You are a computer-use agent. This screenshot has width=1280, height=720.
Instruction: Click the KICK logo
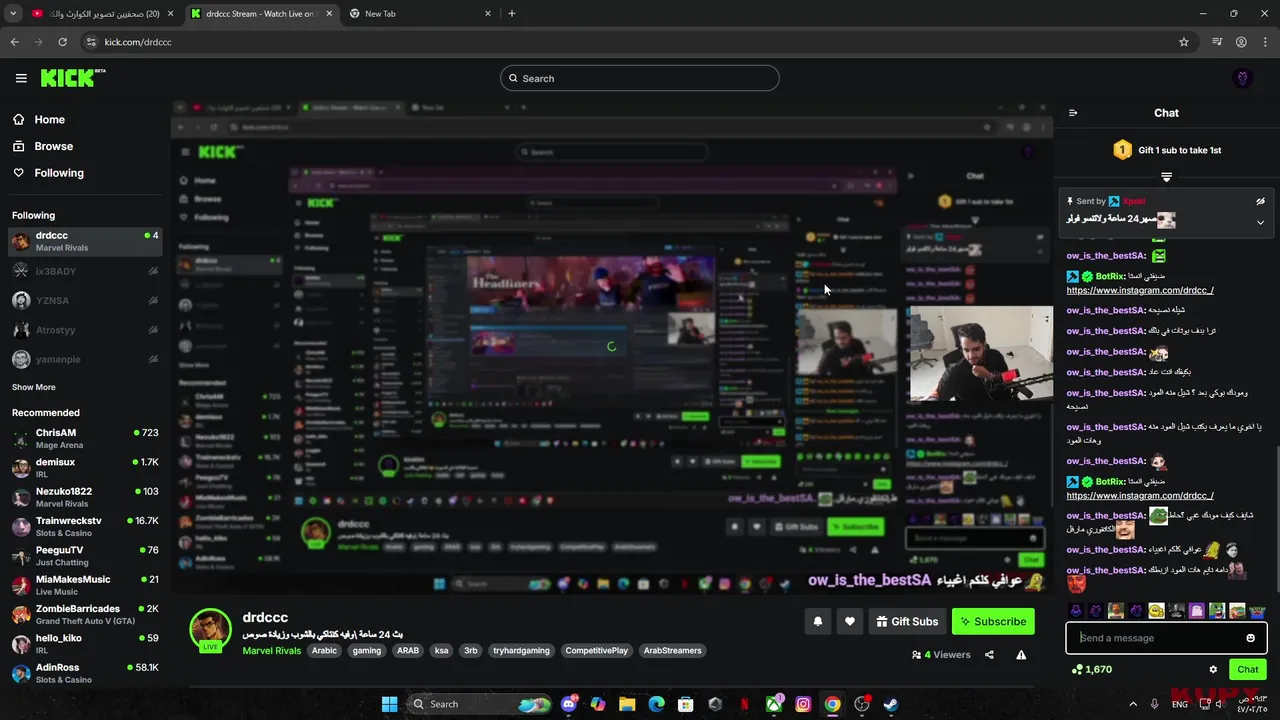pos(73,78)
